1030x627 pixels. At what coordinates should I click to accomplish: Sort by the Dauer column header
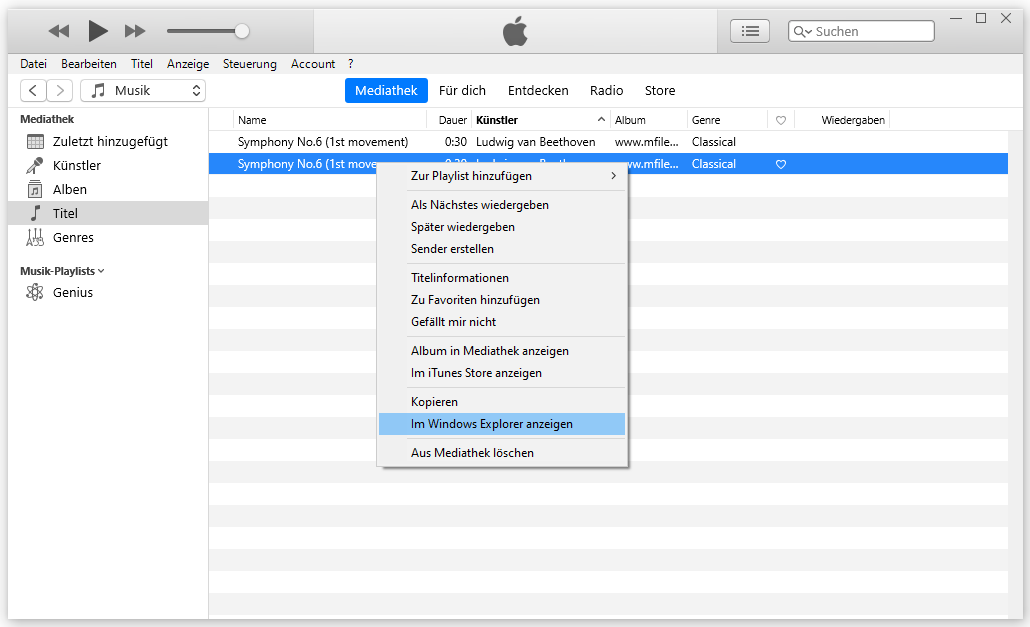tap(449, 120)
